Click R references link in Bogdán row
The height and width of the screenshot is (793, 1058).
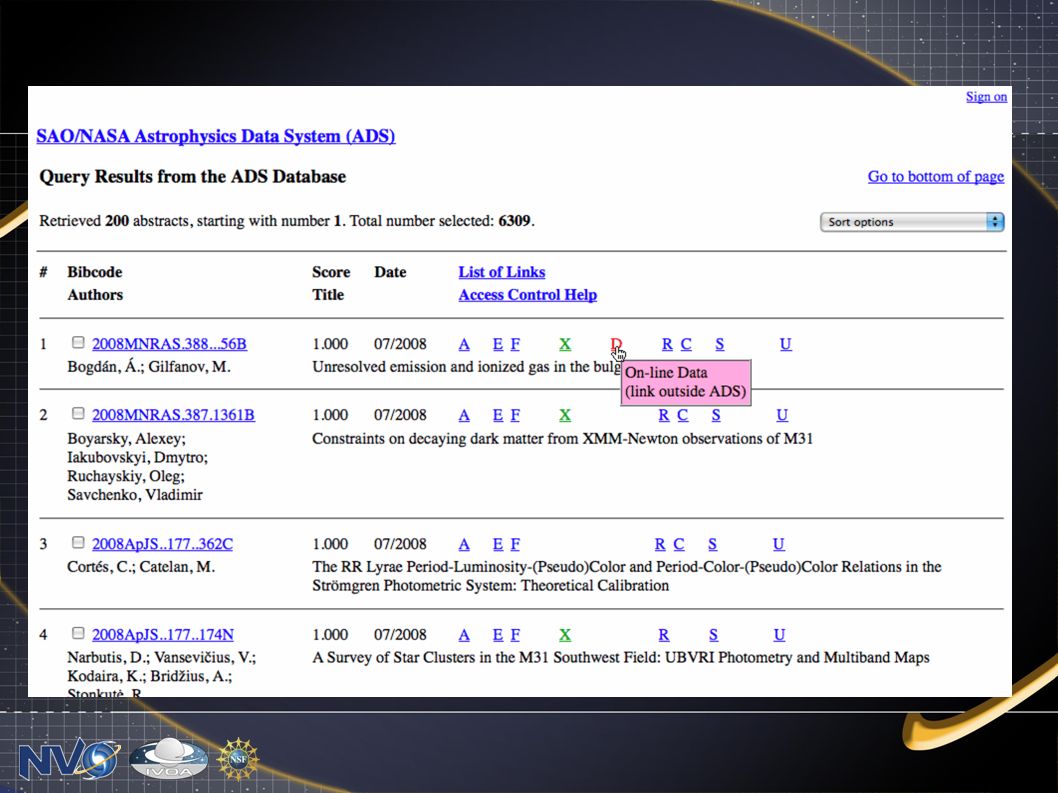[x=667, y=344]
